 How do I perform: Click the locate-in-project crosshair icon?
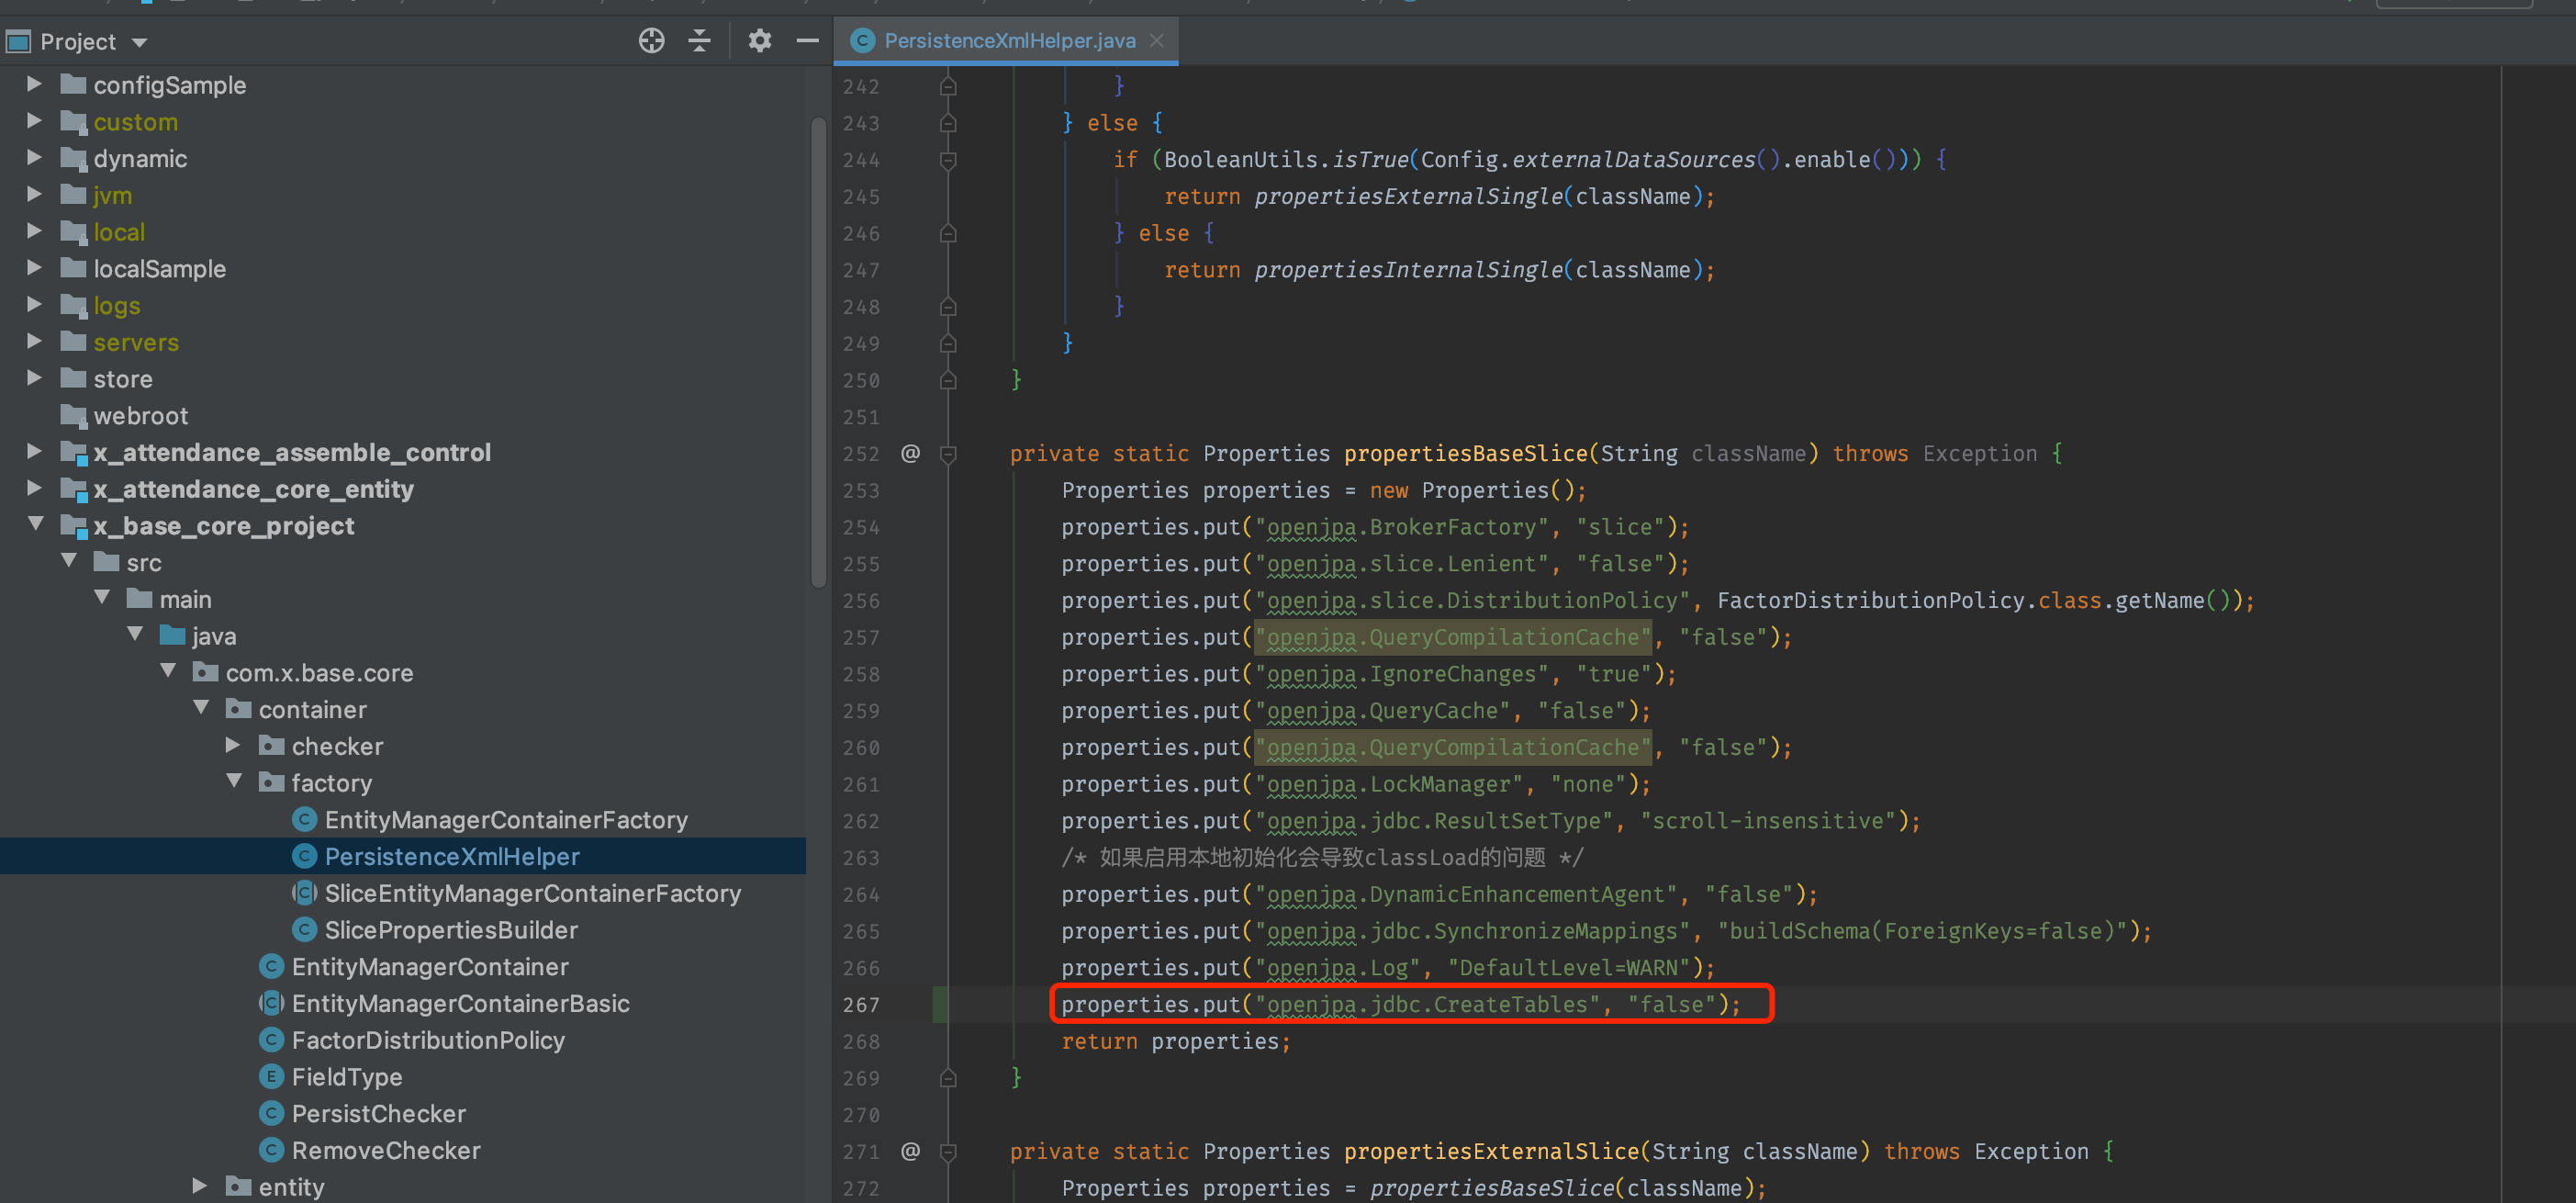pyautogui.click(x=651, y=41)
